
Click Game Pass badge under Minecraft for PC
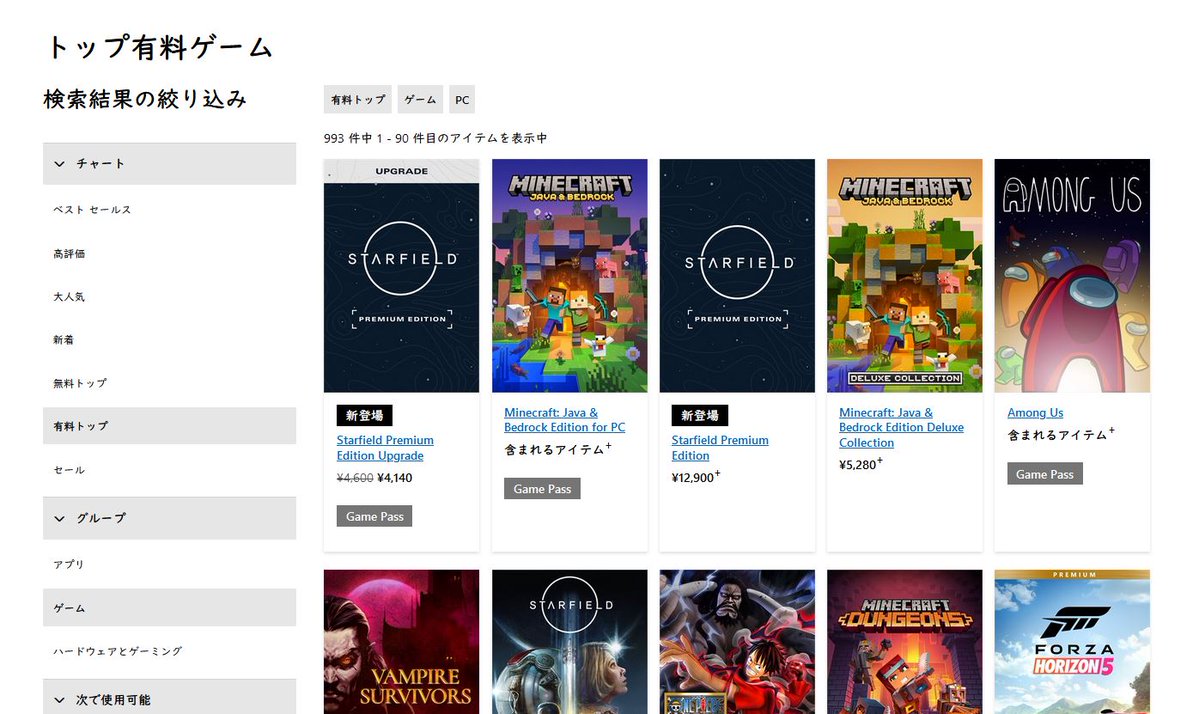542,489
